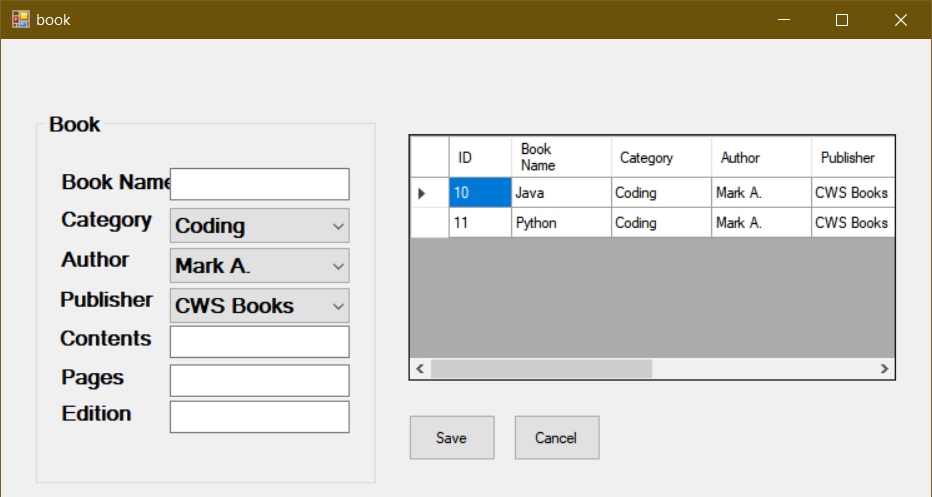Click the Cancel button
Screen dimensions: 932x497
tap(557, 438)
